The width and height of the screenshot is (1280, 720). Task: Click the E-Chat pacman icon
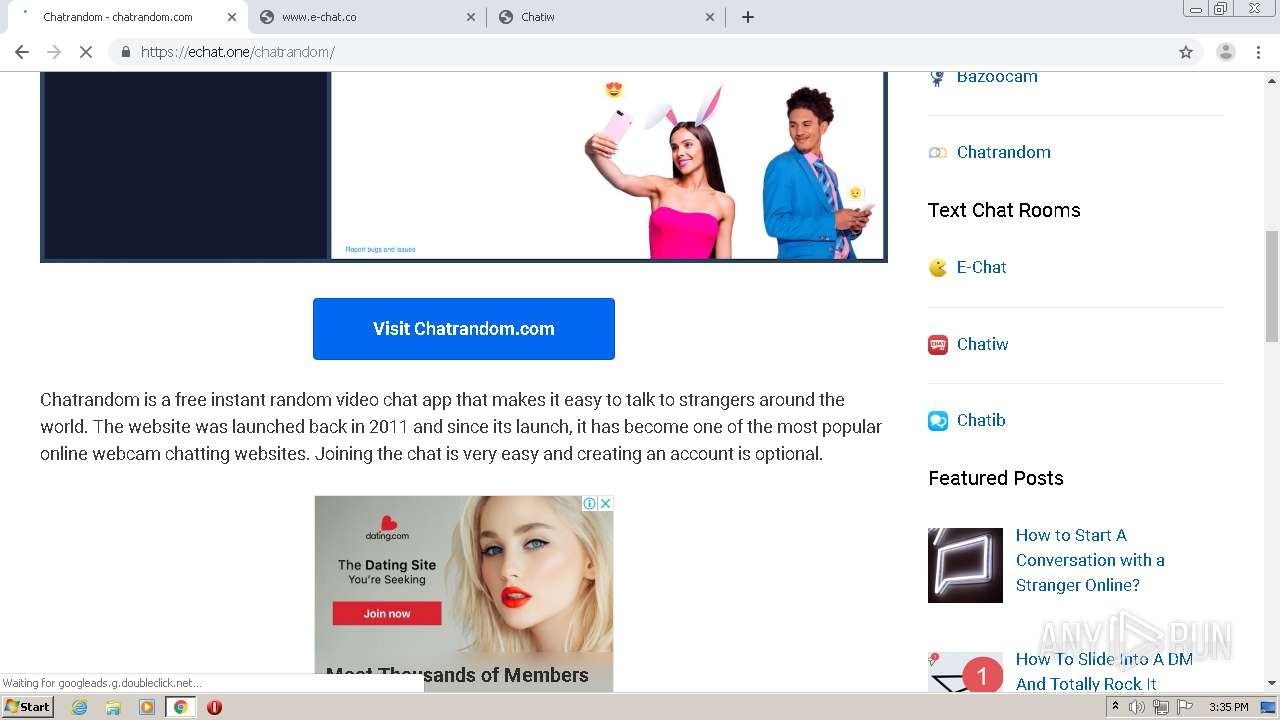point(937,267)
